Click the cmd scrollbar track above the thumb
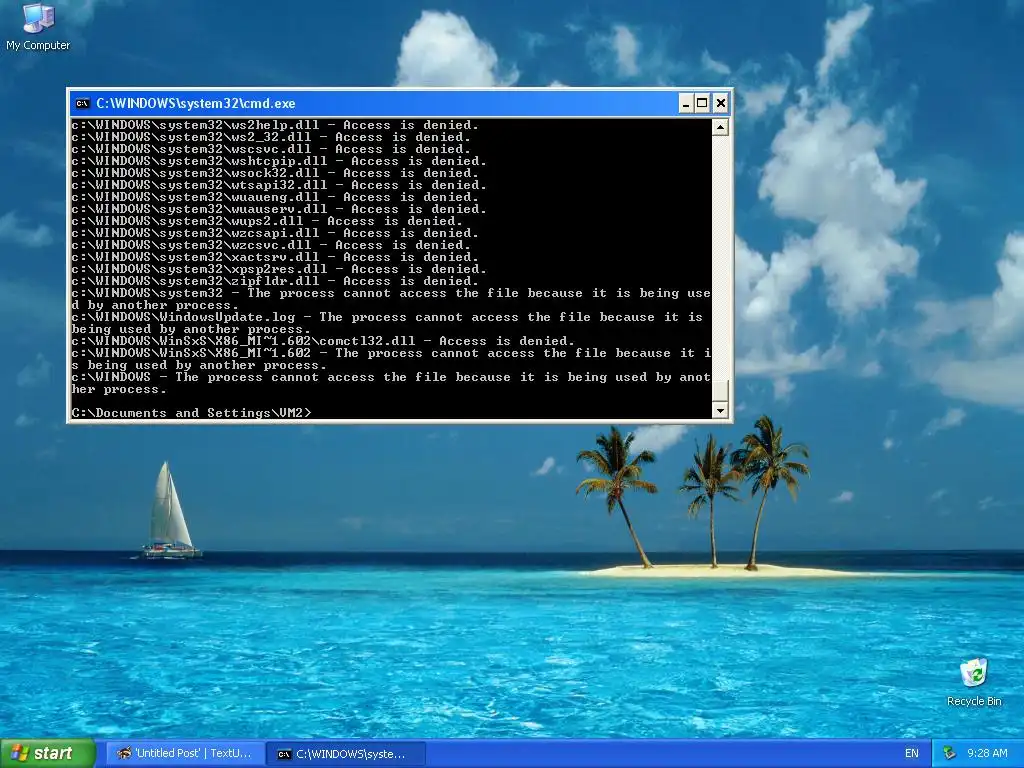 point(720,257)
